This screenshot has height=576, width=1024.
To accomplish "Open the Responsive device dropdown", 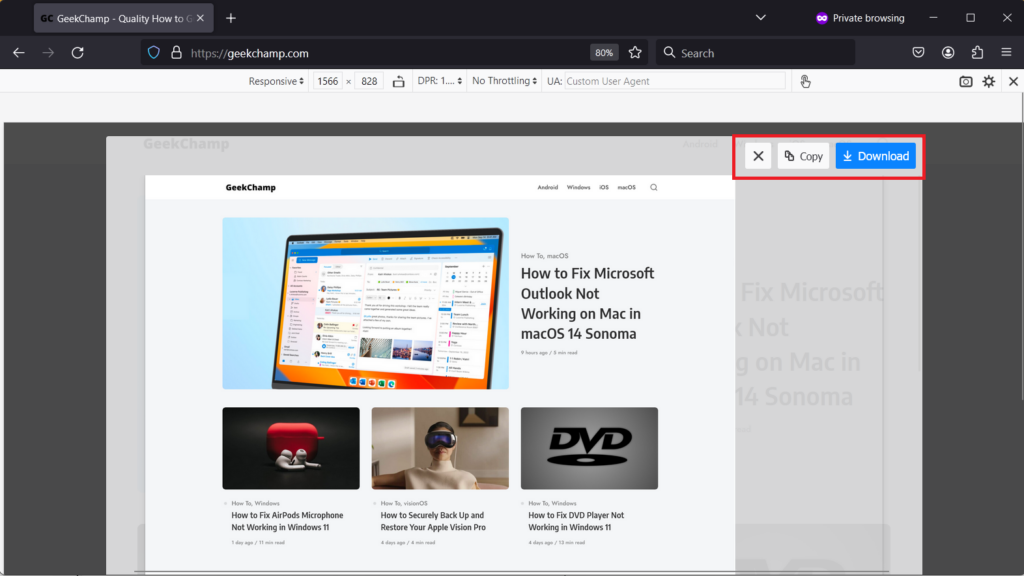I will coord(276,82).
